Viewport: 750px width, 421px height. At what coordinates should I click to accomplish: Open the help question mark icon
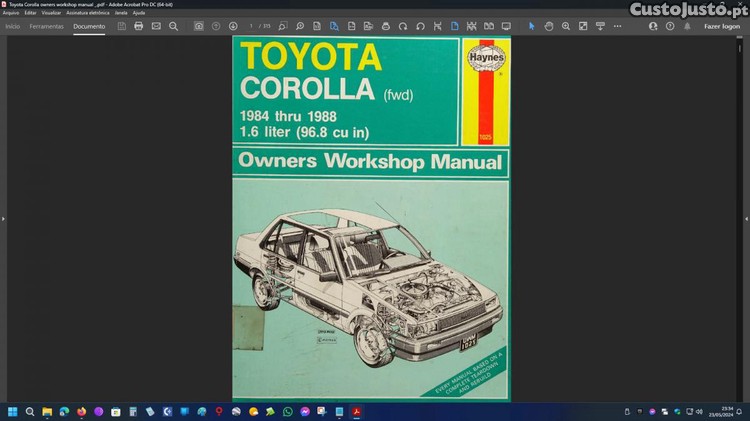click(x=670, y=26)
